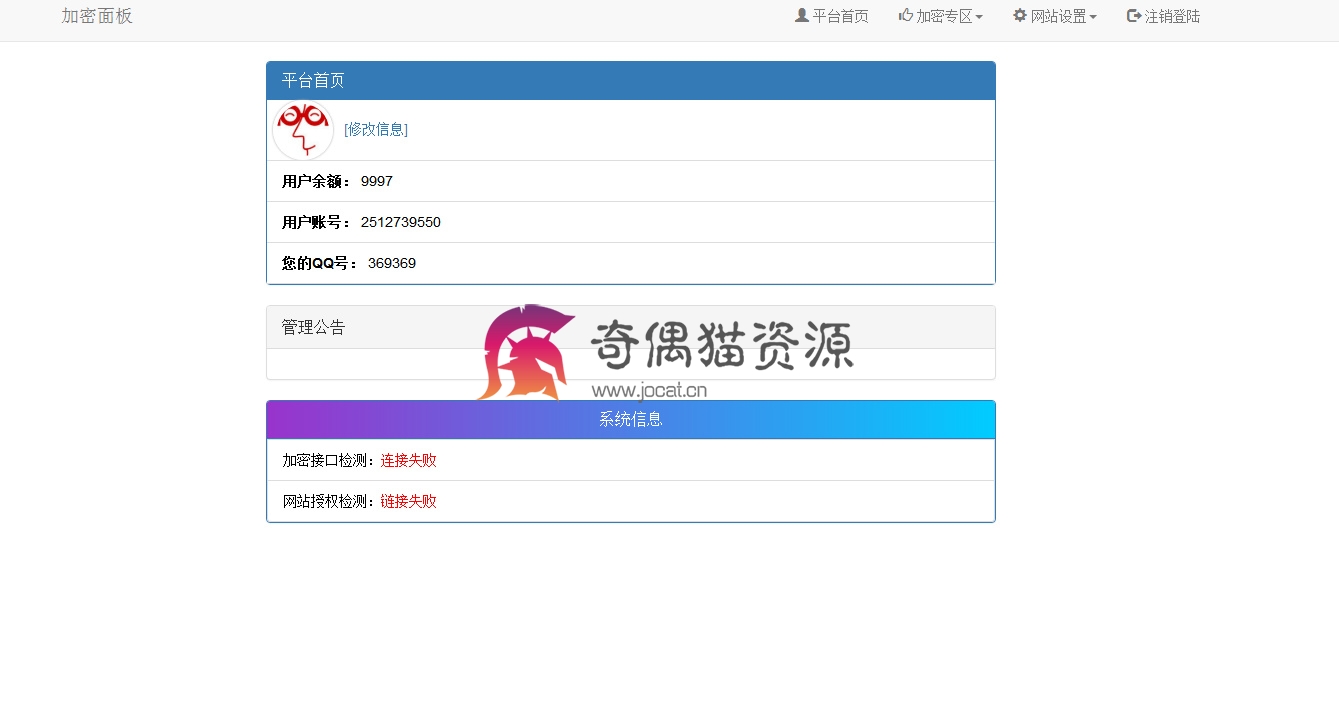
Task: Click the account number 2512739550
Action: coord(401,222)
